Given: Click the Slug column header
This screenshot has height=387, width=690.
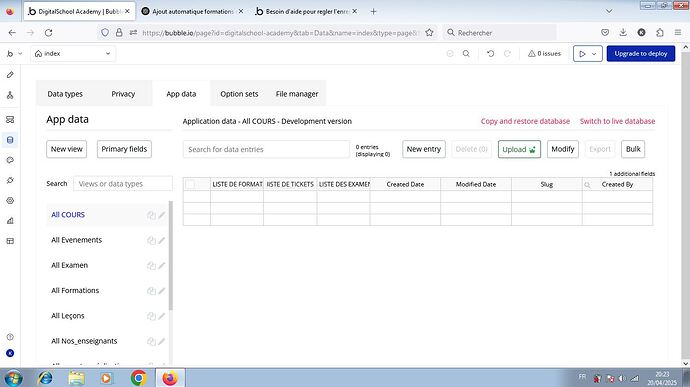Looking at the screenshot, I should click(547, 184).
